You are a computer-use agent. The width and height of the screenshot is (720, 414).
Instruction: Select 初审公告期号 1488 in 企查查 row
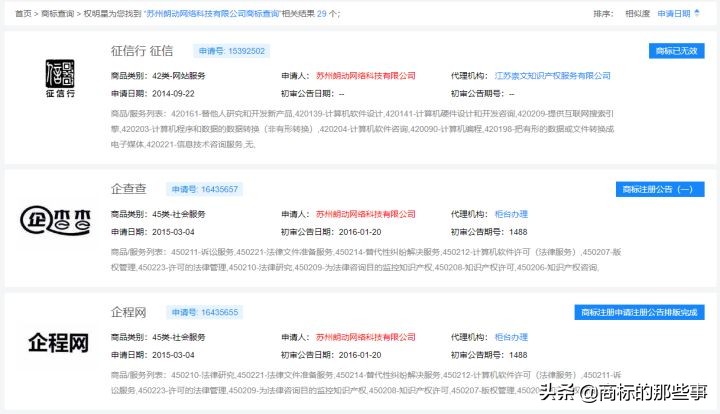(x=518, y=232)
